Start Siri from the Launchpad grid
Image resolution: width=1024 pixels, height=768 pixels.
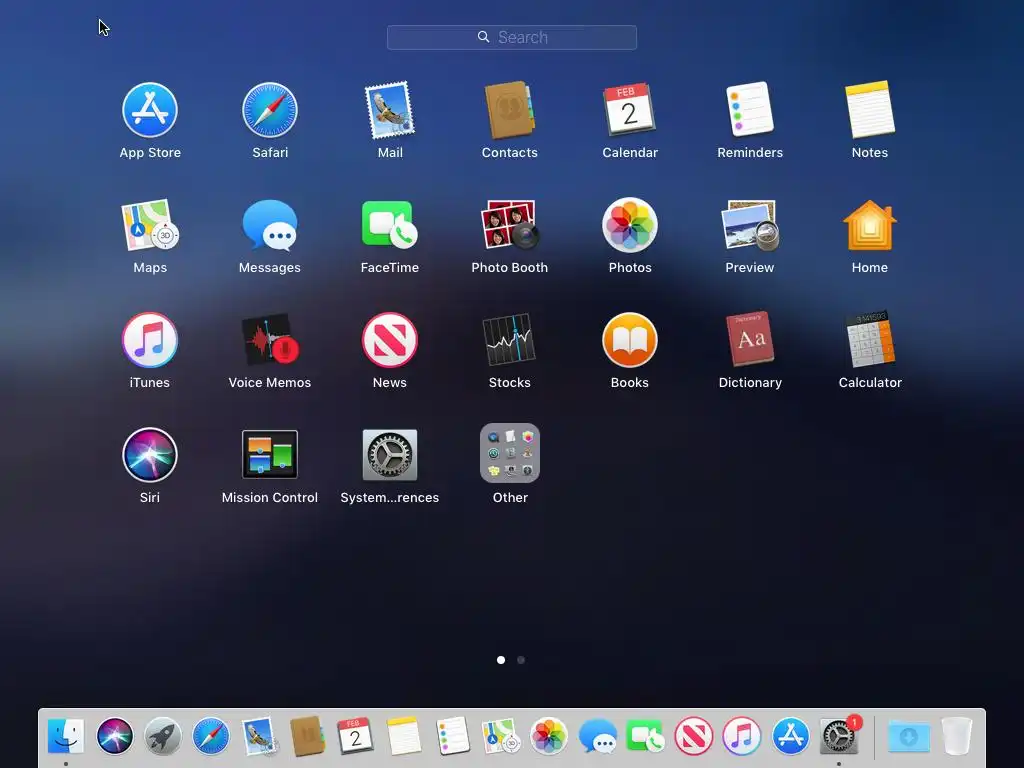[150, 455]
